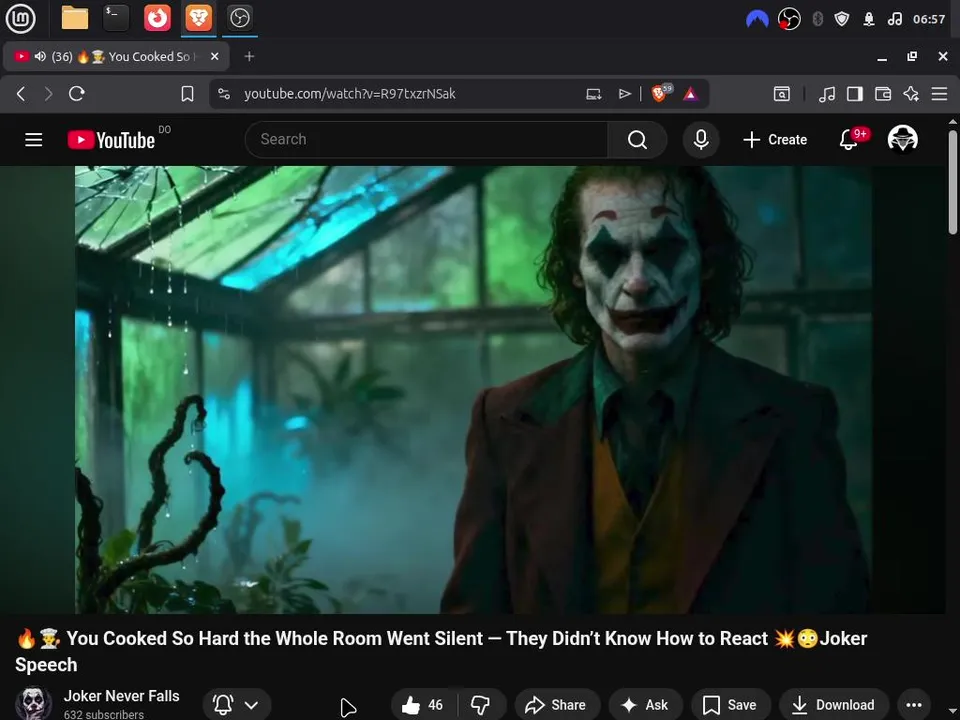This screenshot has width=960, height=720.
Task: Select the You Cooked So Hard browser tab
Action: click(116, 56)
